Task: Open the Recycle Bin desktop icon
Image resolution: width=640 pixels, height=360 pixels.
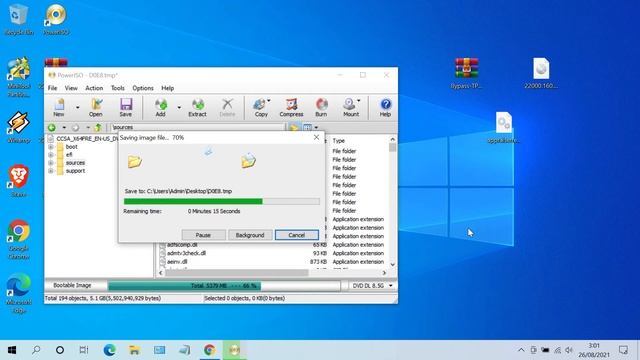Action: pyautogui.click(x=18, y=19)
